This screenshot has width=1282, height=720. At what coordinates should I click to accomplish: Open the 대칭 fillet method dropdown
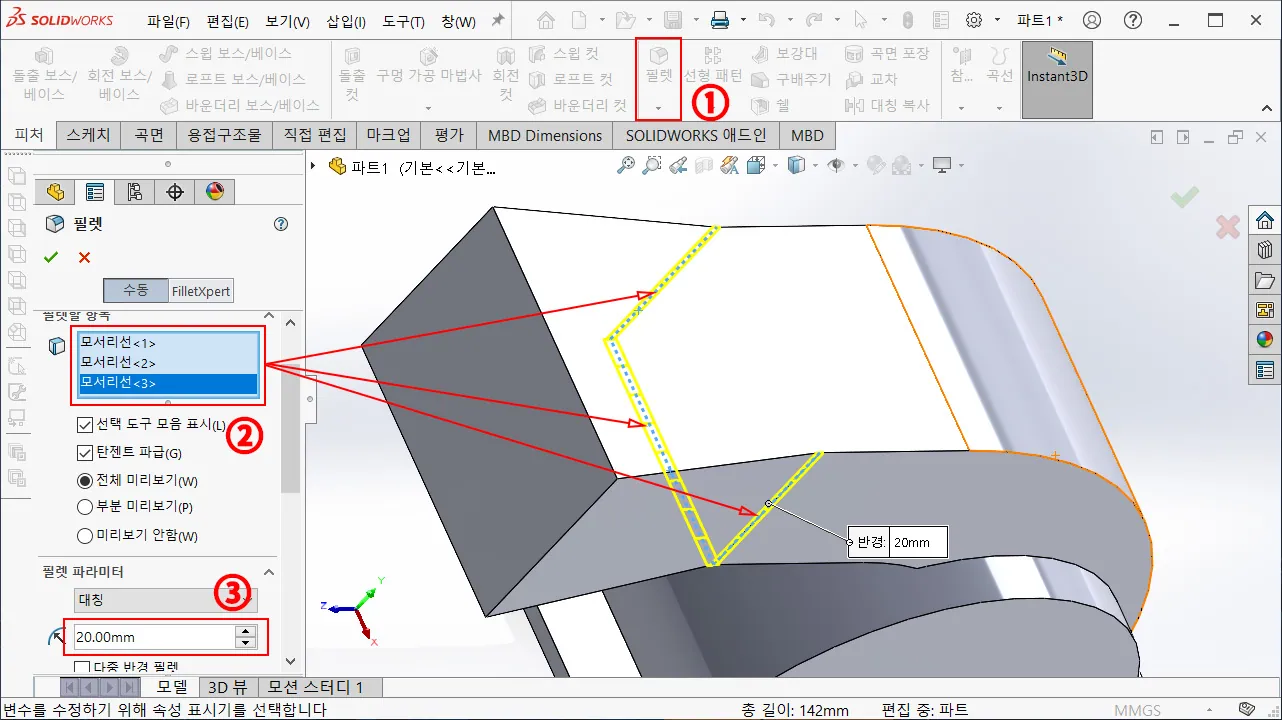(x=166, y=600)
